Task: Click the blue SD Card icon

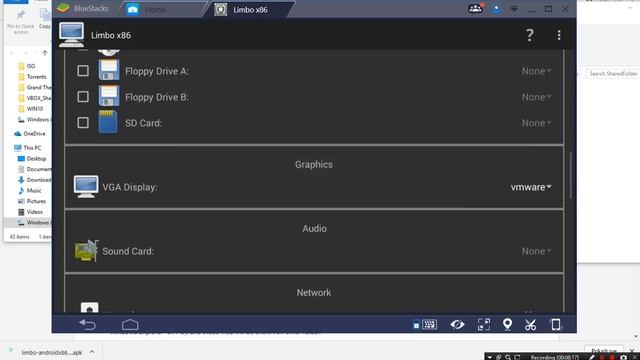Action: pos(108,122)
